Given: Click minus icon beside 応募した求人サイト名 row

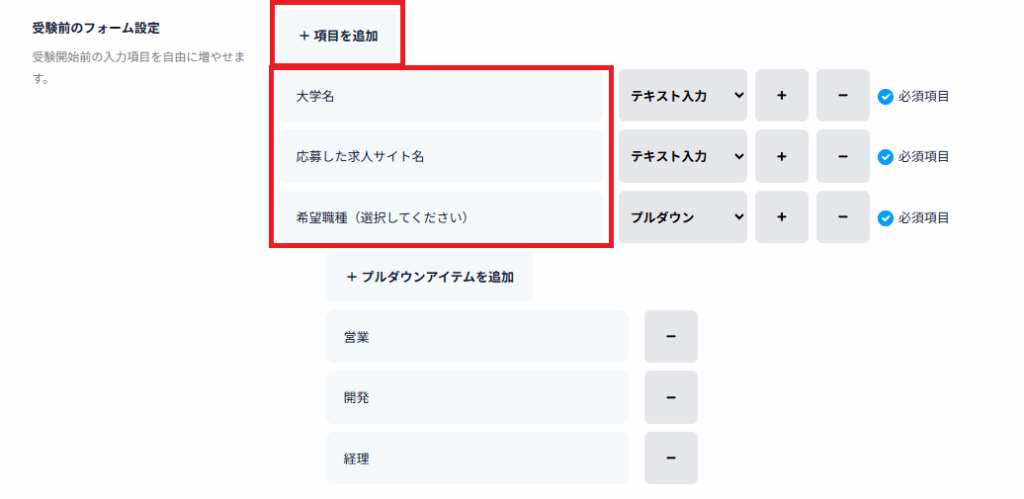Looking at the screenshot, I should point(843,156).
